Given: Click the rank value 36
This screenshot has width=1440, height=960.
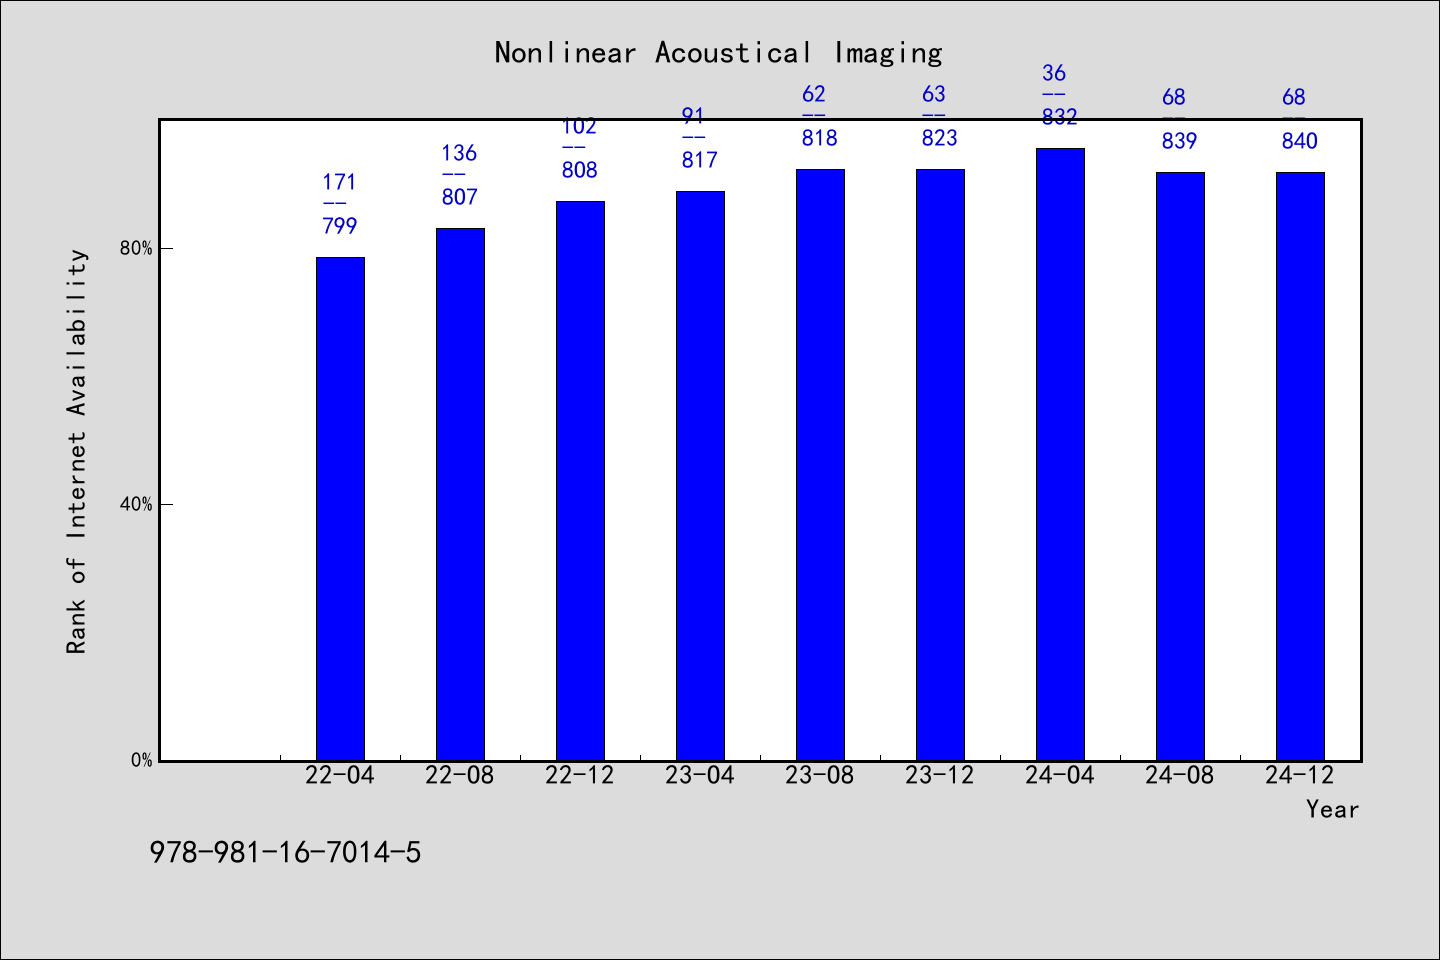Looking at the screenshot, I should (1054, 73).
